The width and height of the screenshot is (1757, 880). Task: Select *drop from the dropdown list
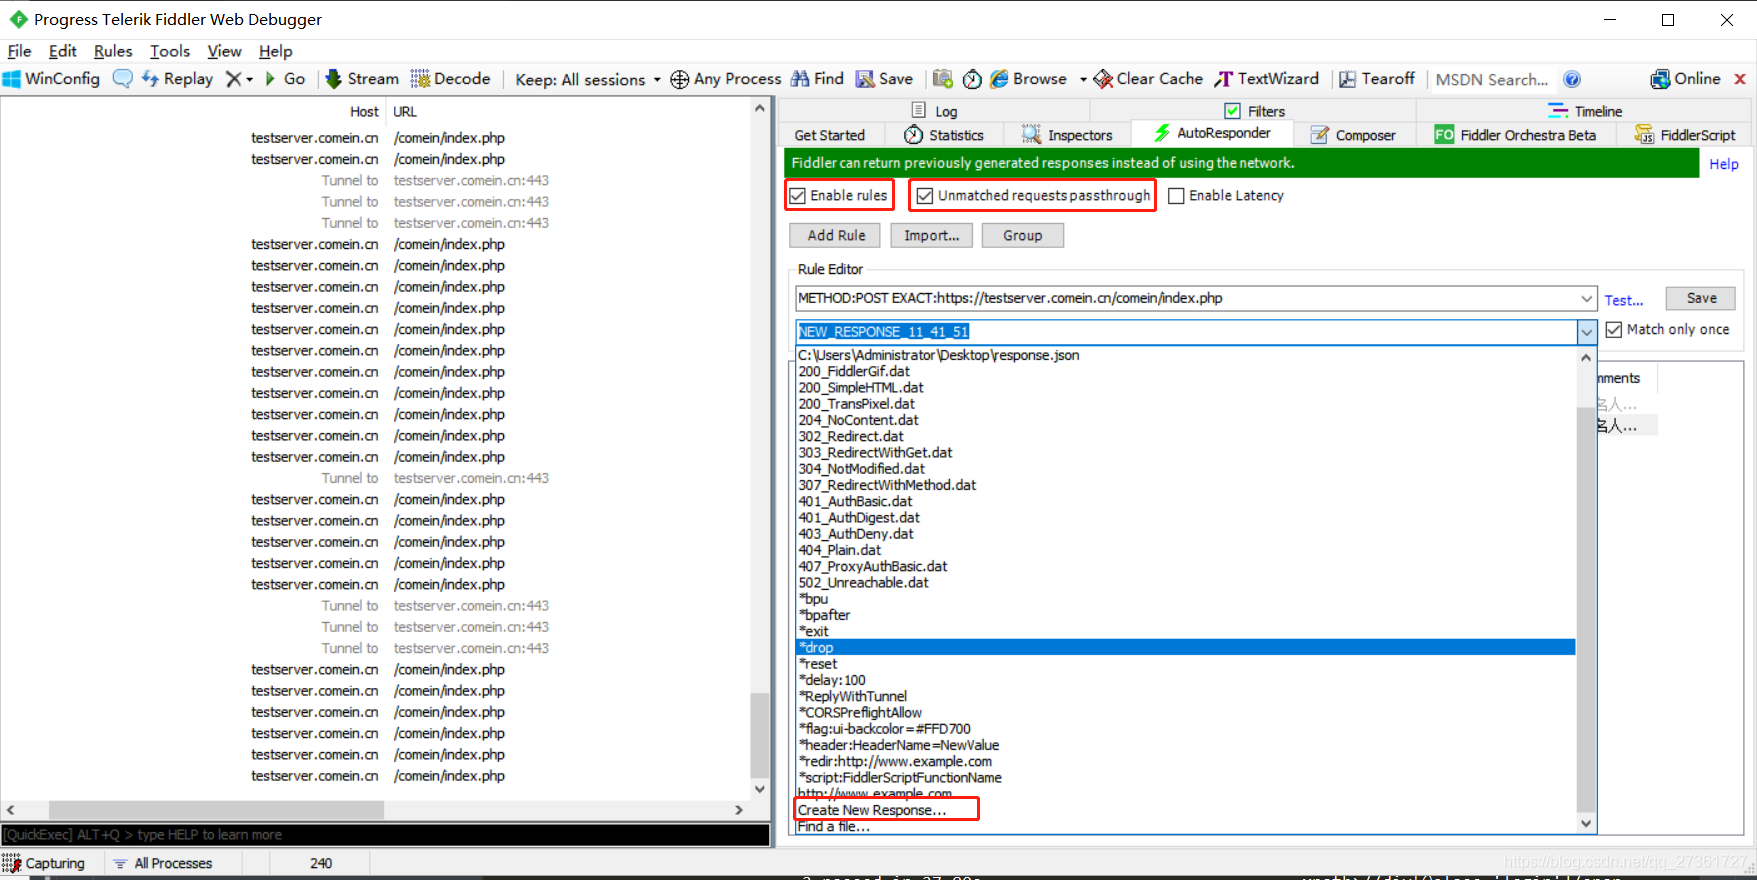tap(1186, 648)
